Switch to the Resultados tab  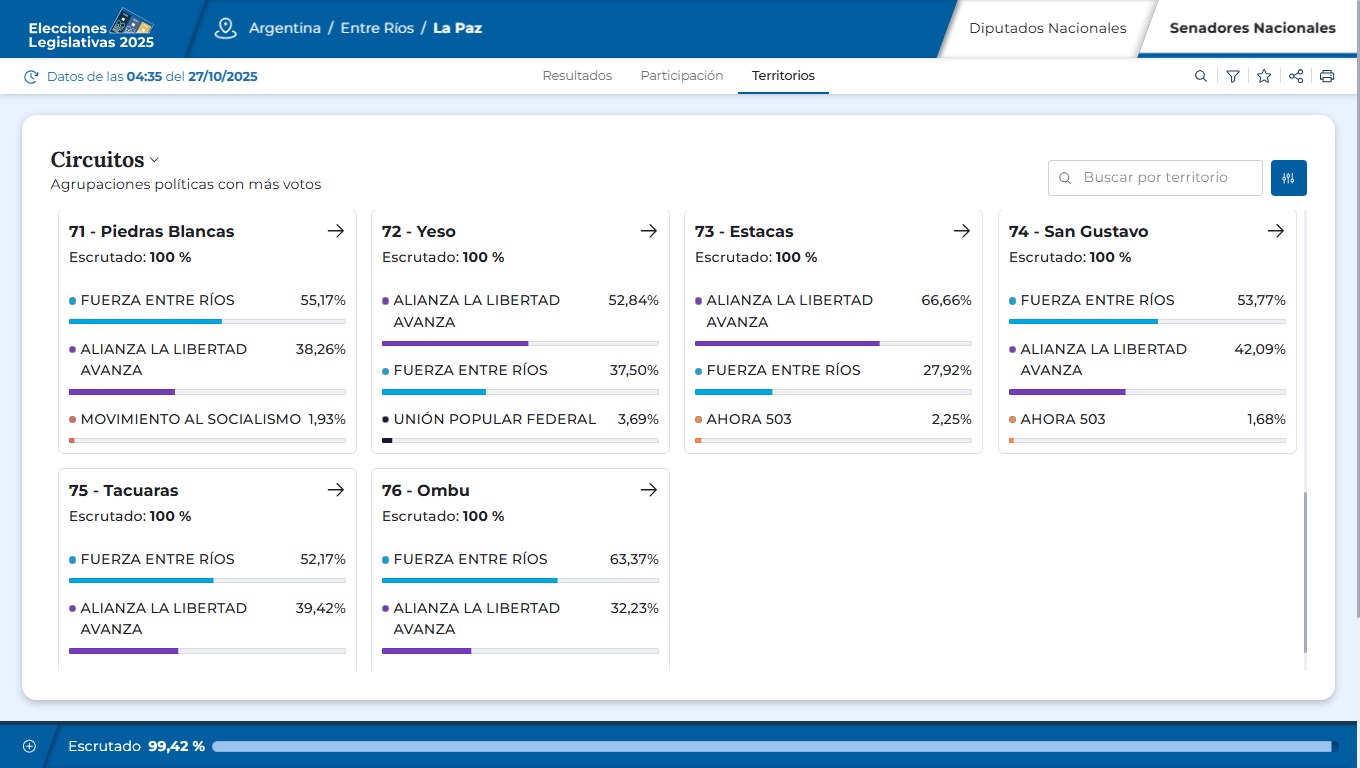577,76
